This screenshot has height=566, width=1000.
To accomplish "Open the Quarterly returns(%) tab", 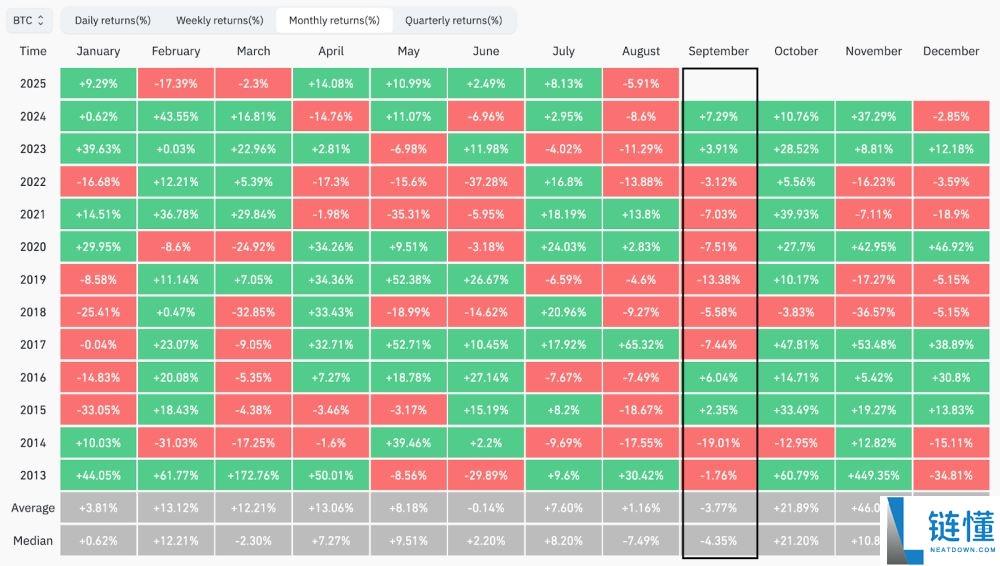I will [453, 20].
